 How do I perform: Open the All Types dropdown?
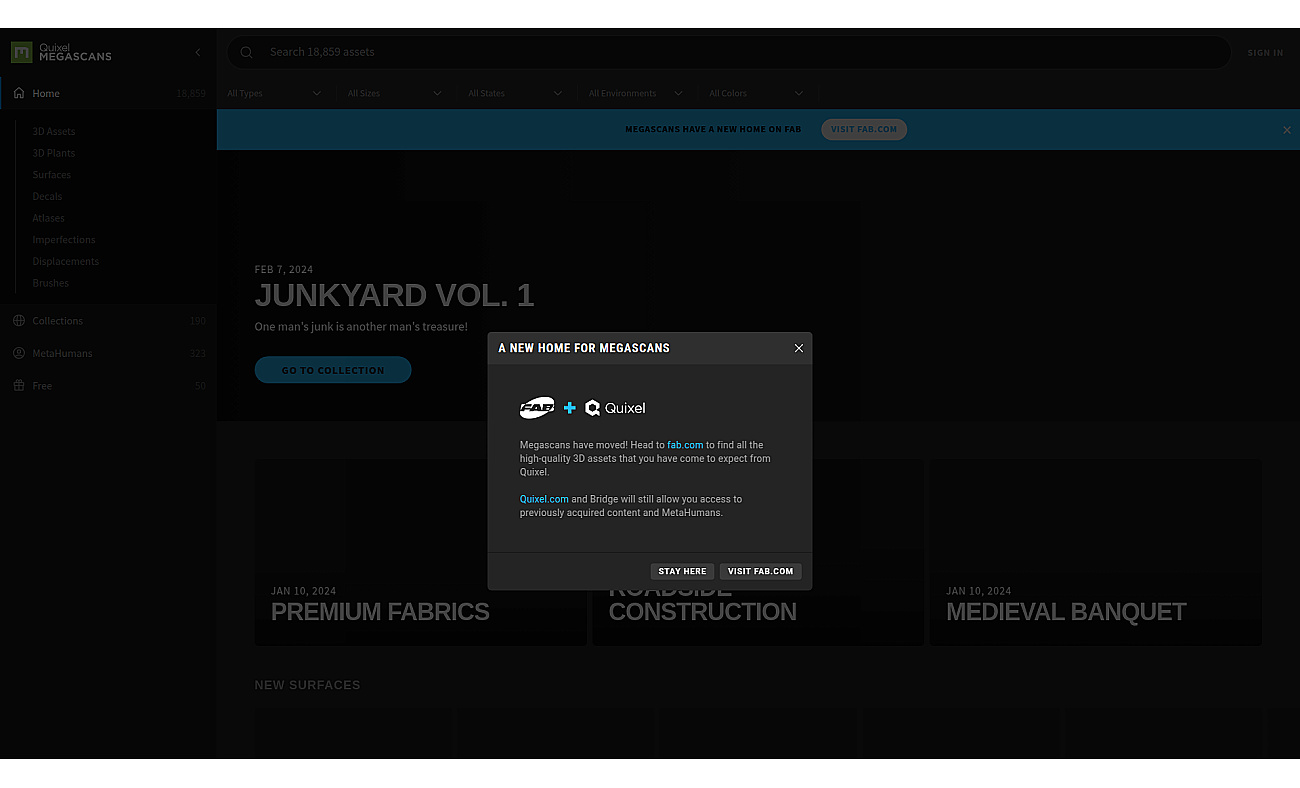point(275,93)
